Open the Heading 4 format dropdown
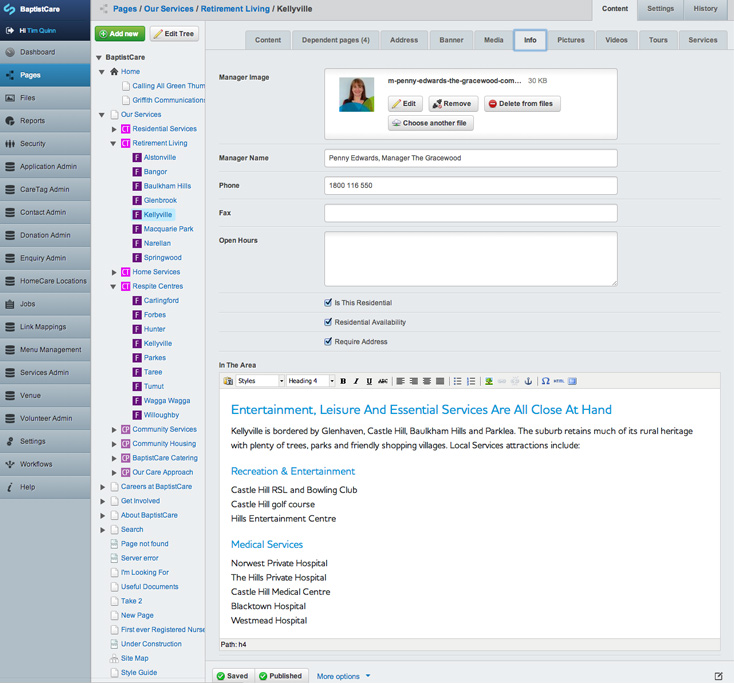 tap(311, 381)
